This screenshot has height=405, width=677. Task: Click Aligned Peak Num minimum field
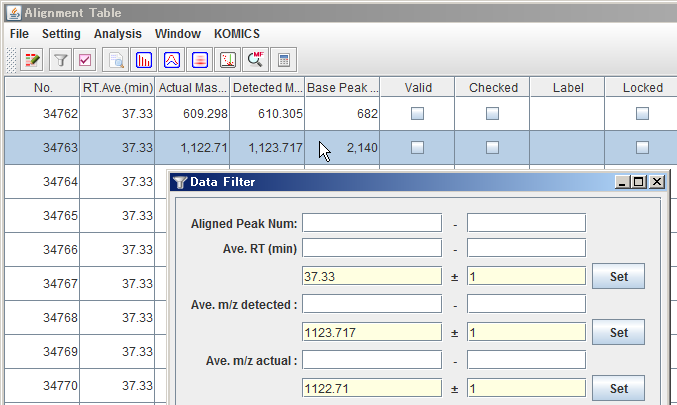372,223
